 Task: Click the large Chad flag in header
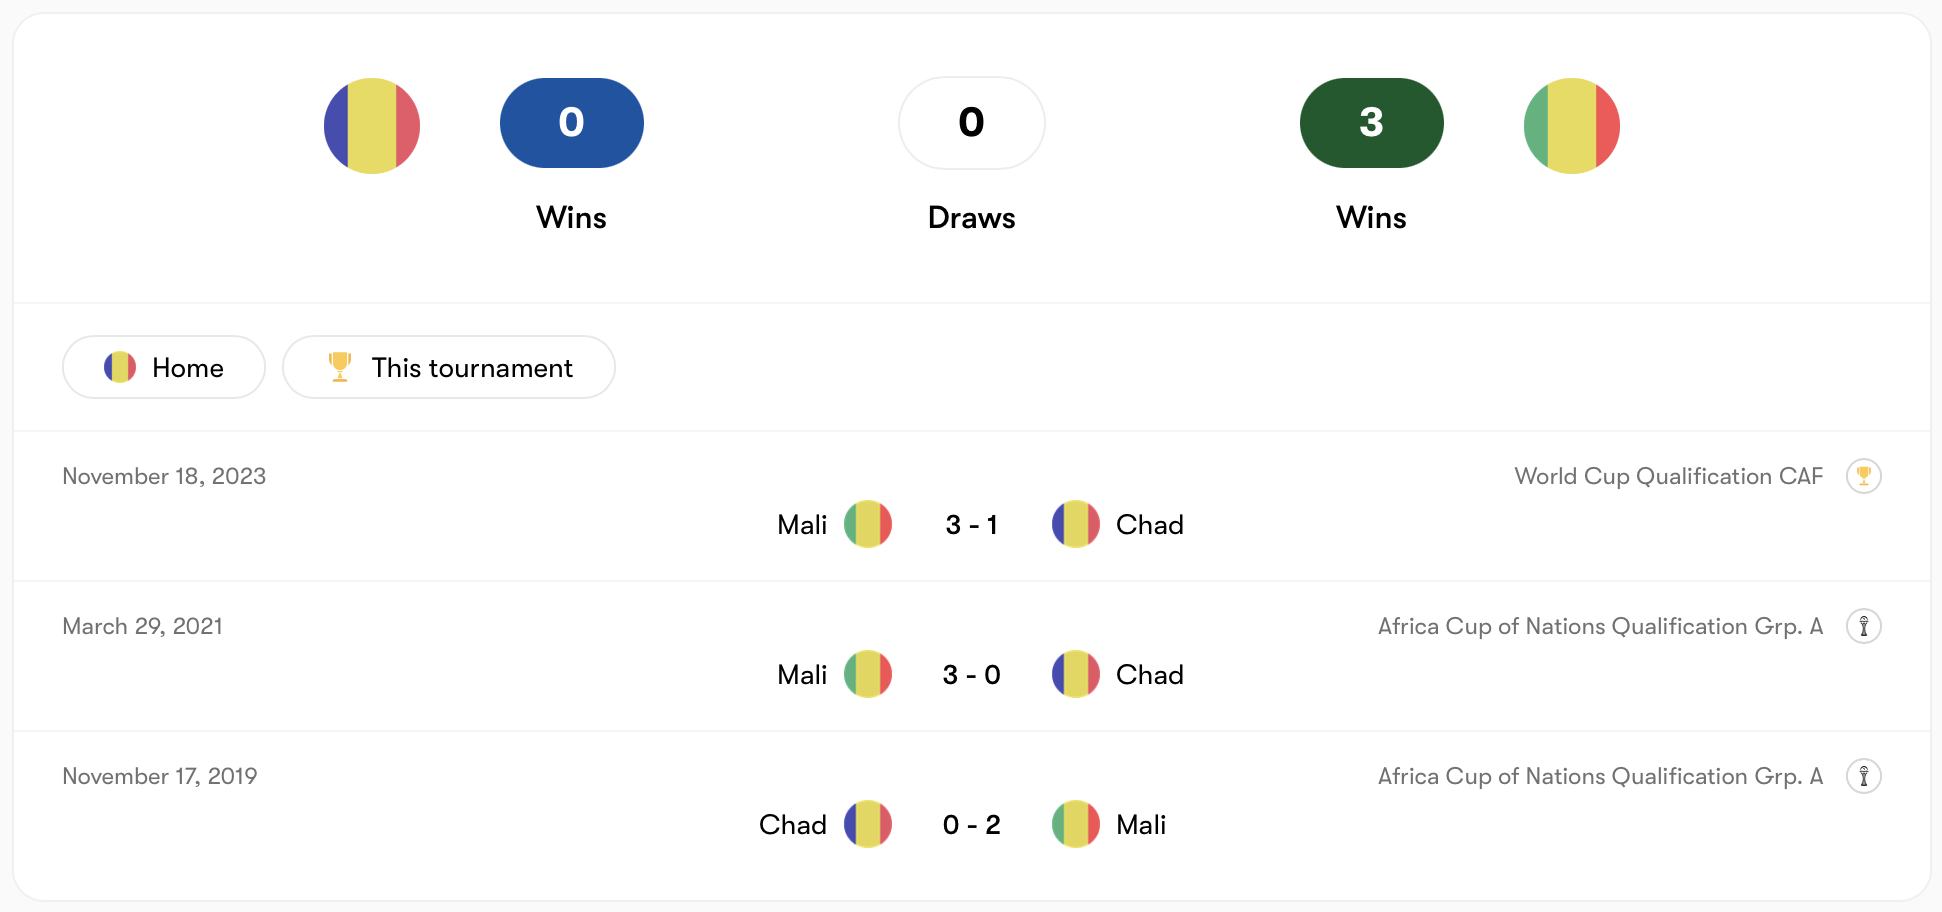pyautogui.click(x=372, y=126)
